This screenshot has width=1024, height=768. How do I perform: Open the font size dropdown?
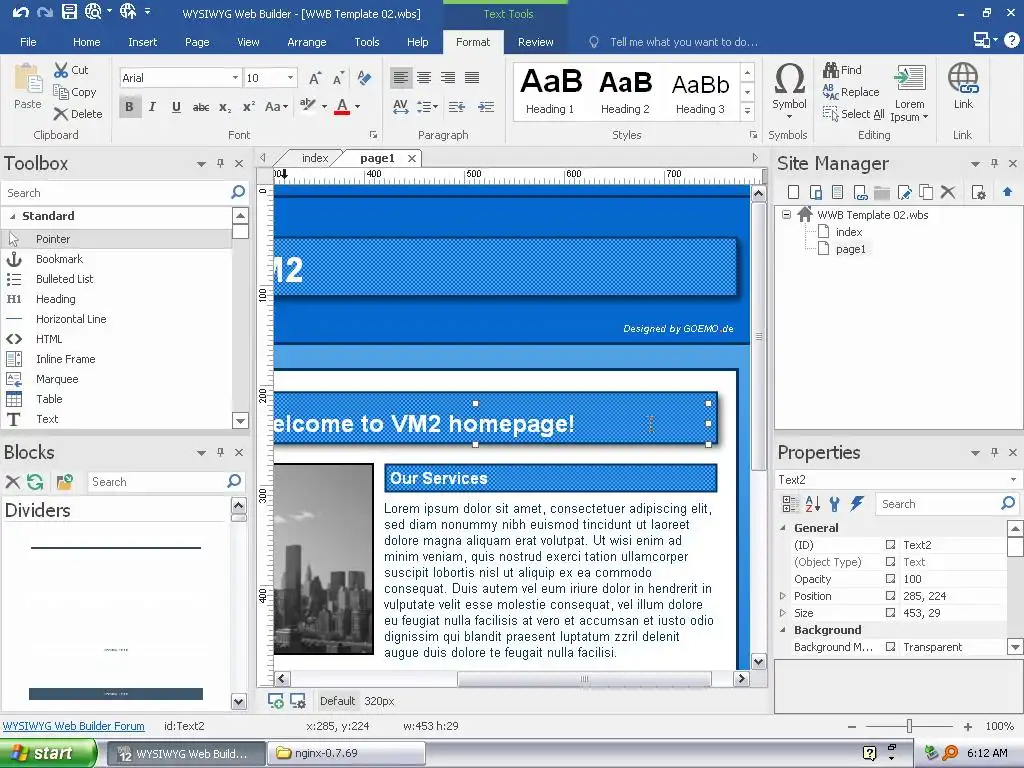click(x=291, y=78)
